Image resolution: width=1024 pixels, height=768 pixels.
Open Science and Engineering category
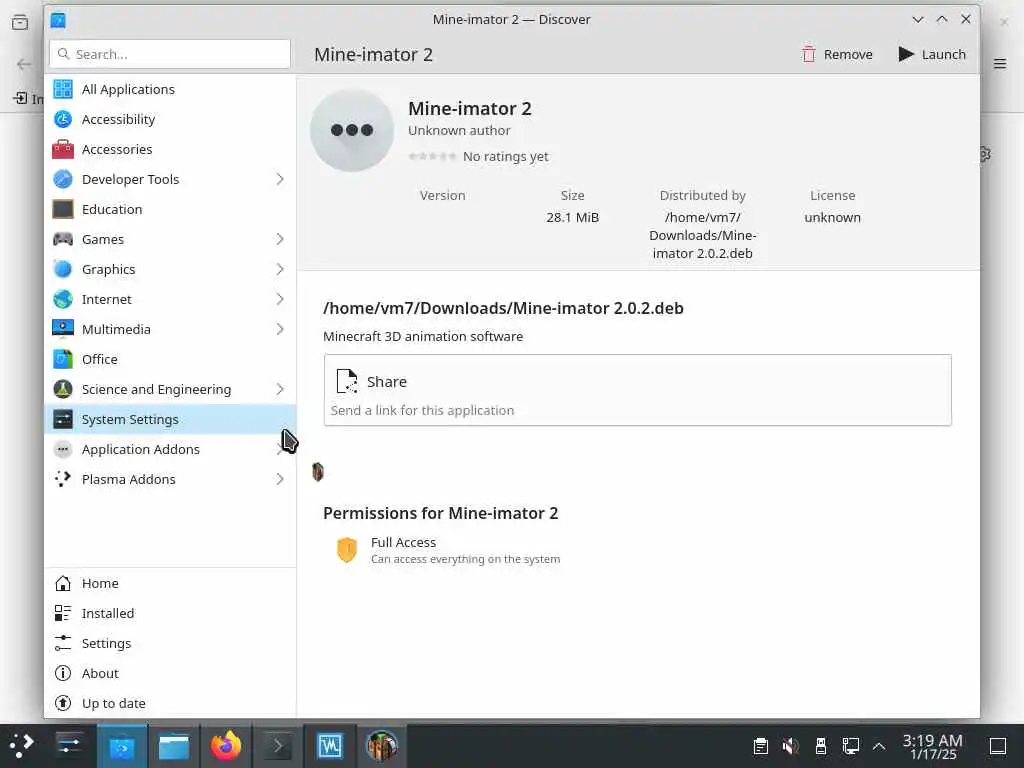(170, 390)
